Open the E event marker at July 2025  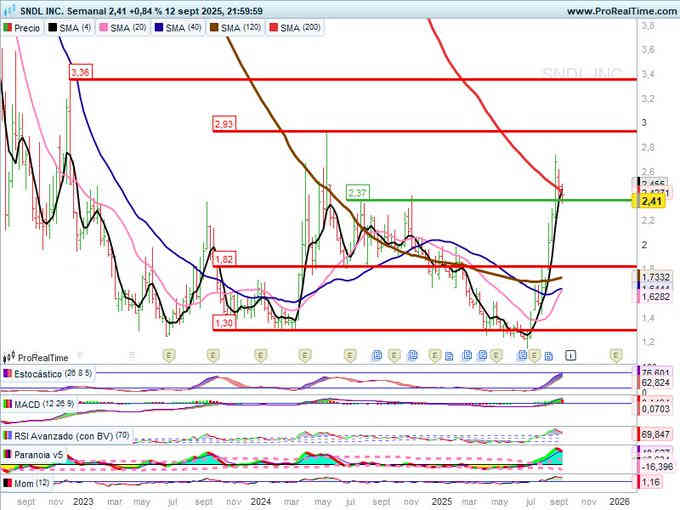click(534, 356)
